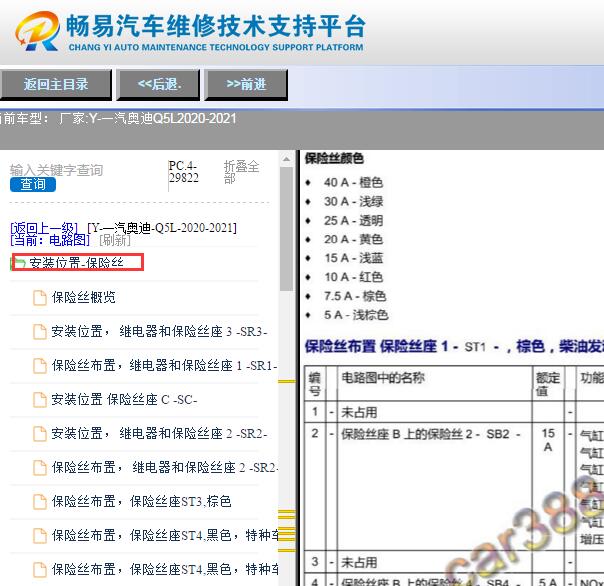Click the blue 查询 search button

click(33, 185)
